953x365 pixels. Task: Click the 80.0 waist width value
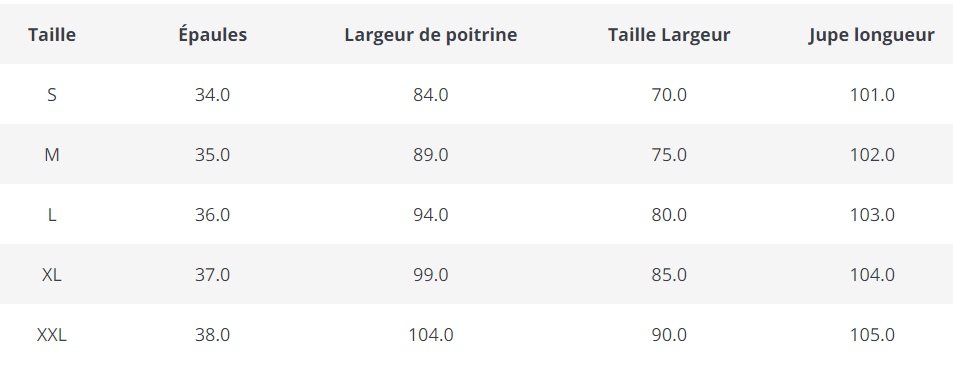click(x=669, y=215)
